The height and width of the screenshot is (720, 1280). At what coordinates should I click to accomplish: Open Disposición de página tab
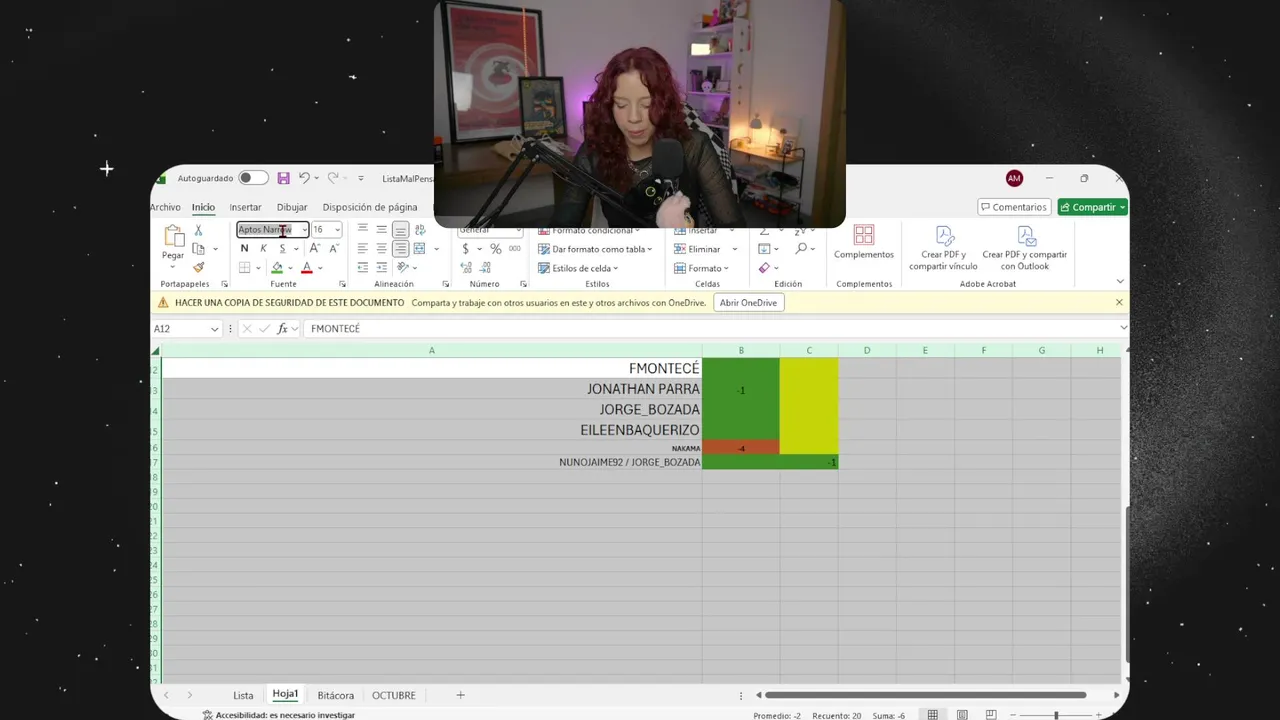point(370,207)
